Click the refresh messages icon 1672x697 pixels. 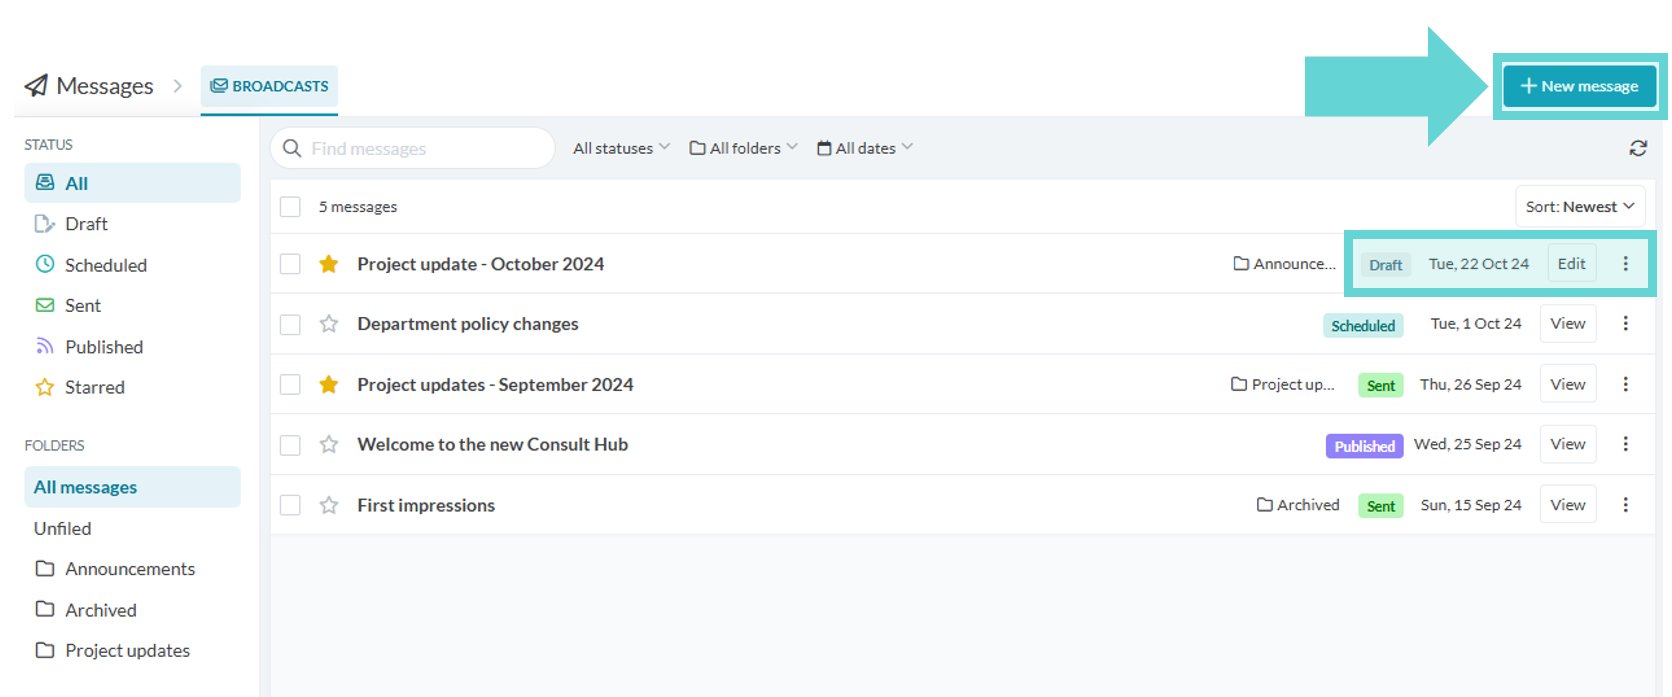pos(1638,148)
